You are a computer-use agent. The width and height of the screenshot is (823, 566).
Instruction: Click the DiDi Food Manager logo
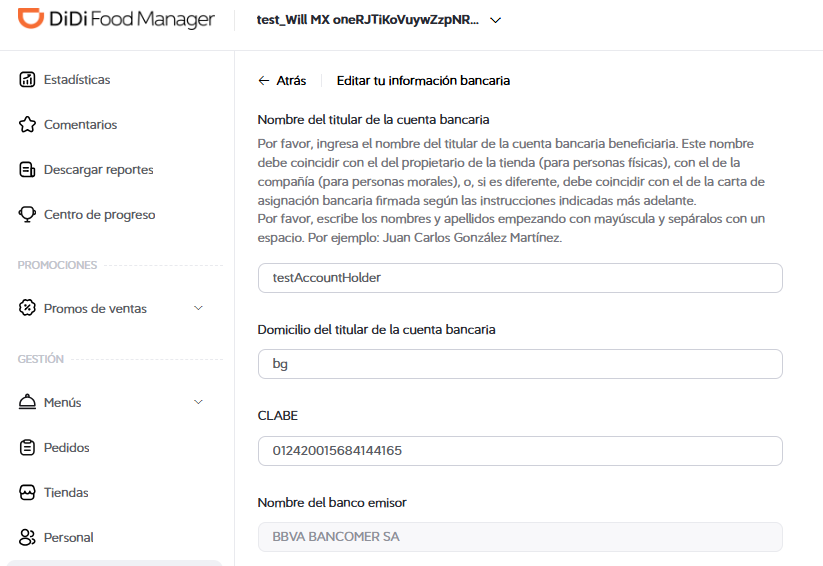click(116, 19)
